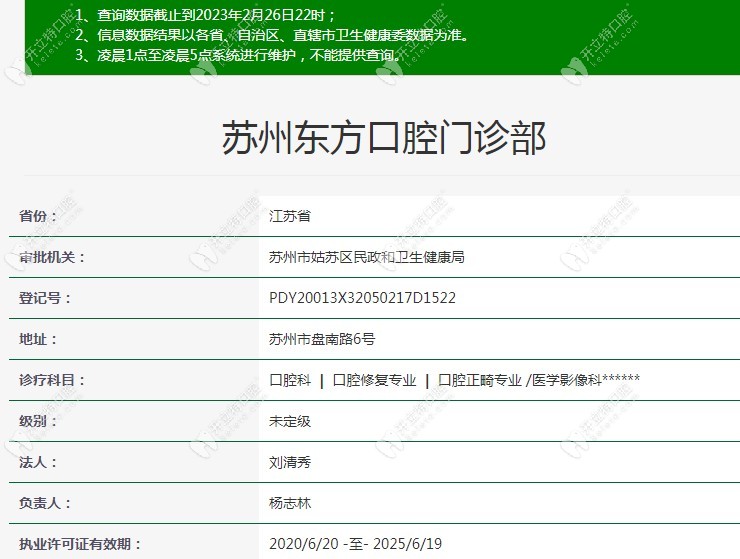This screenshot has width=740, height=559.
Task: Select the 诊疗科目 label
Action: [52, 380]
